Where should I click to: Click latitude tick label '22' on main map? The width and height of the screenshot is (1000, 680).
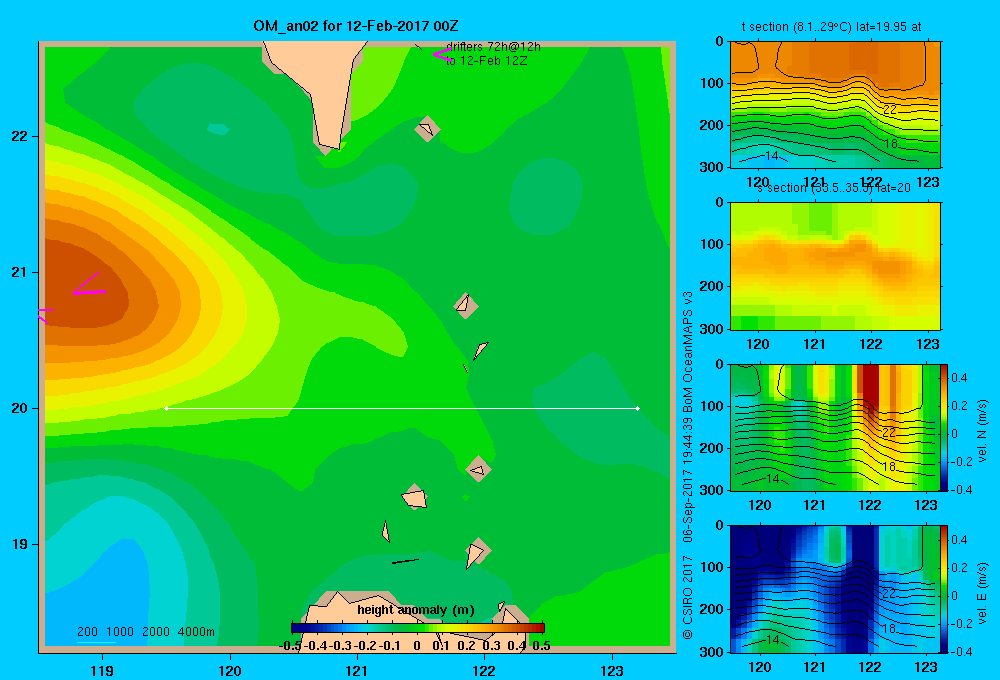[x=20, y=136]
